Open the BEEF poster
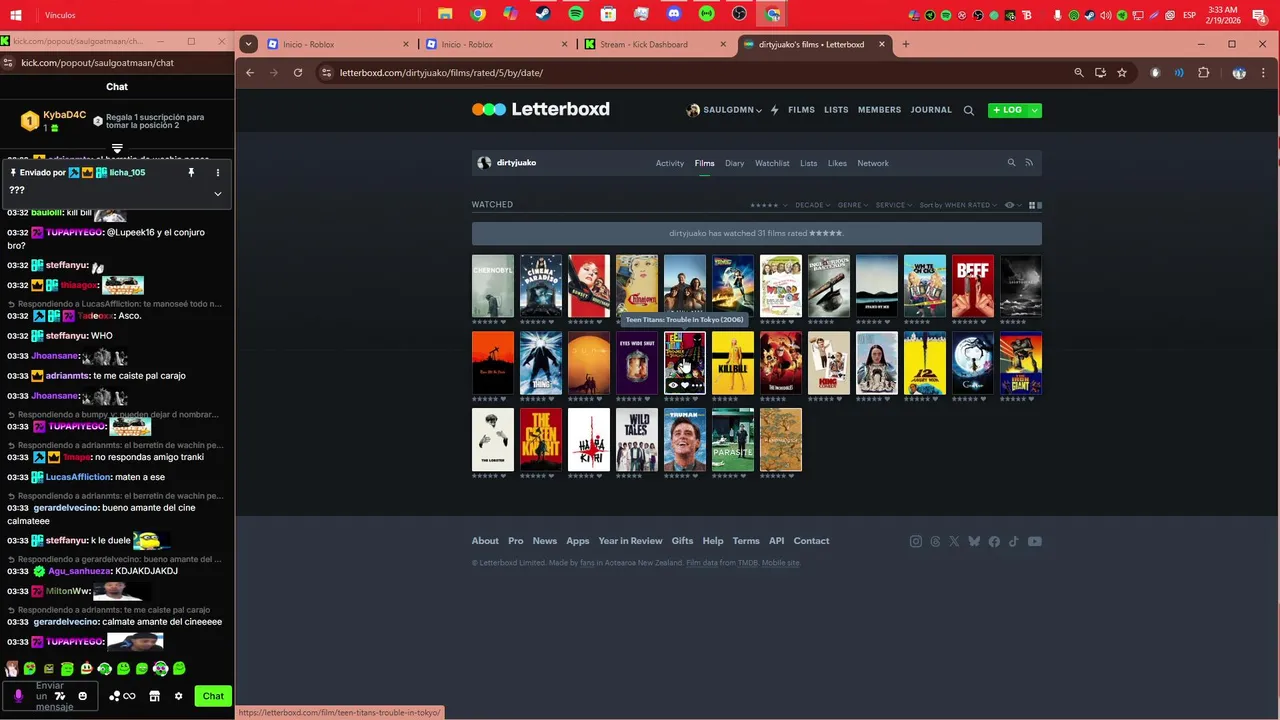Screen dimensions: 1280x720 pyautogui.click(x=973, y=286)
